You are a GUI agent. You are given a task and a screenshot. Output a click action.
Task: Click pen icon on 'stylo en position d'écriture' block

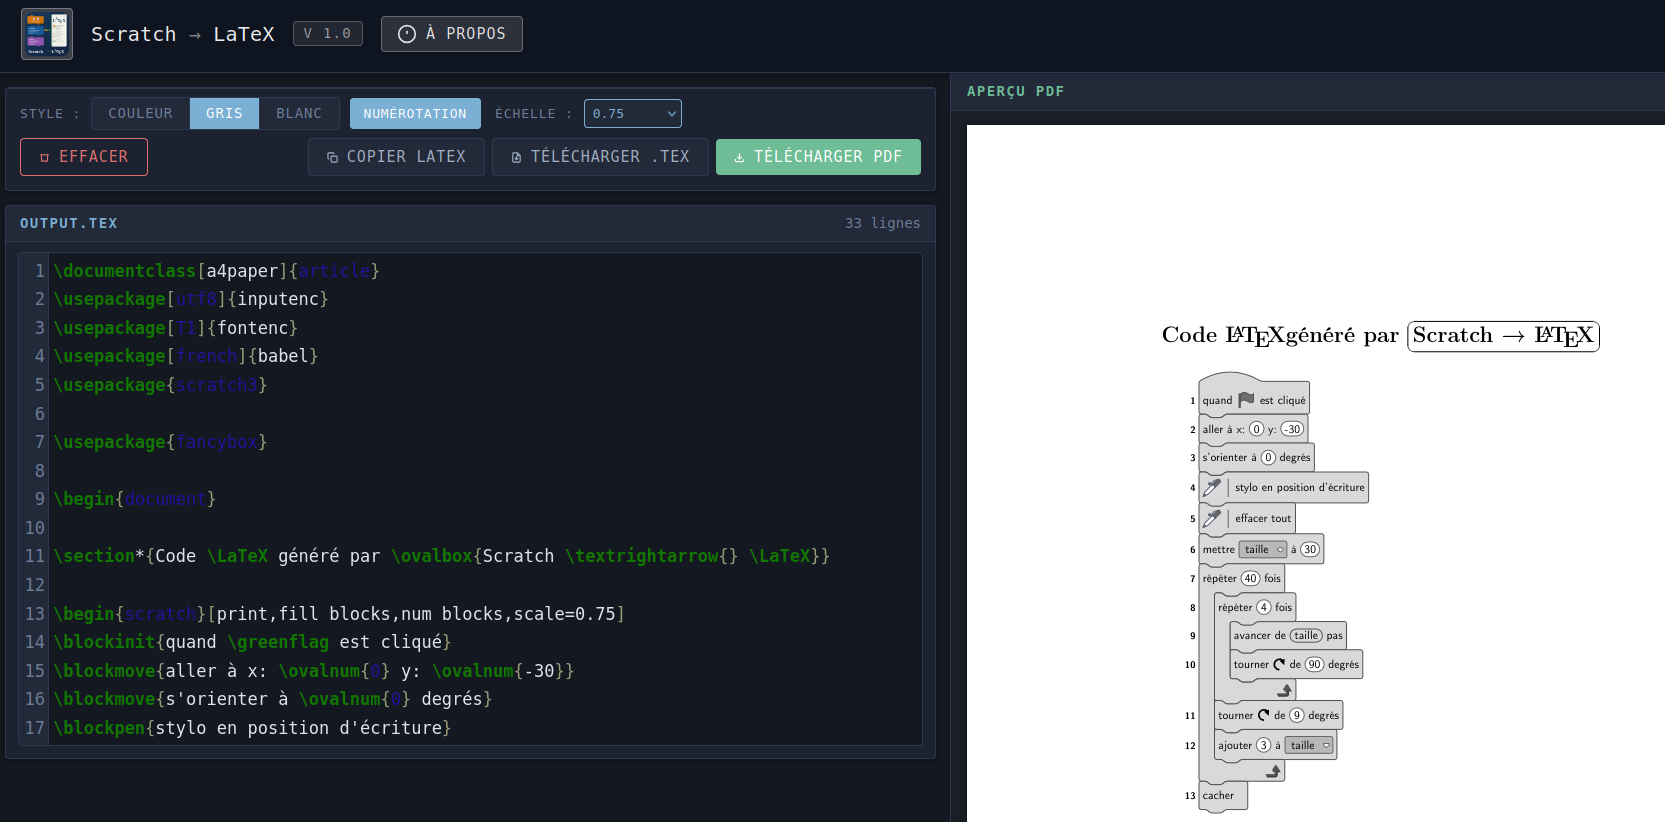1212,487
